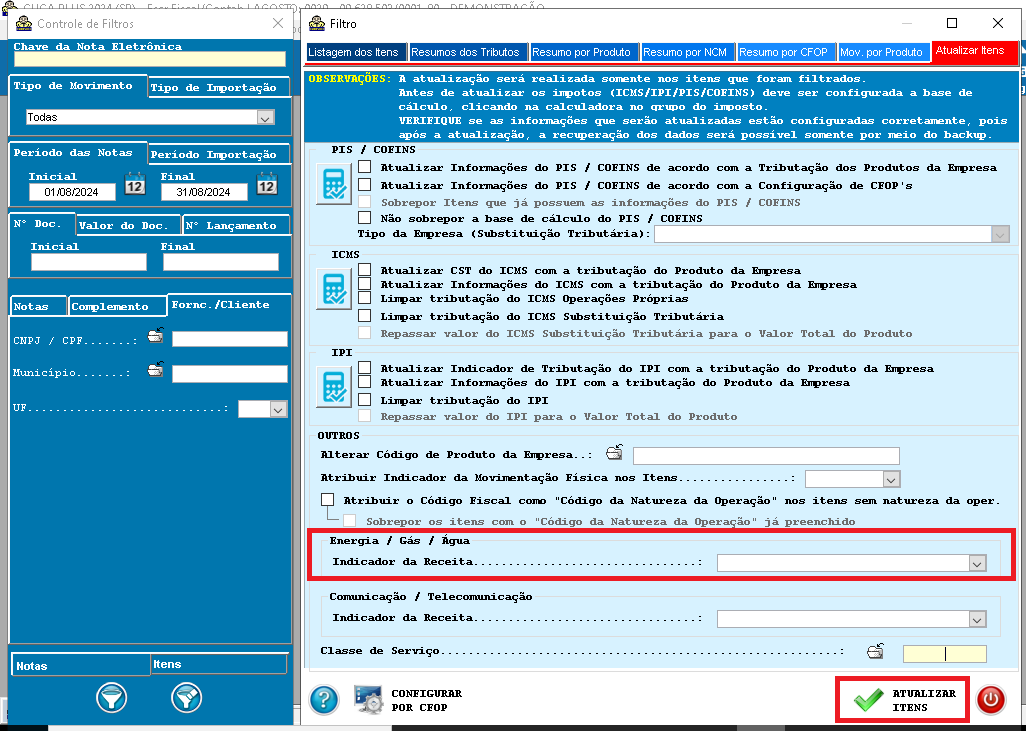The image size is (1026, 731).
Task: Open the Tipo de Movimento Todas dropdown
Action: coord(265,118)
